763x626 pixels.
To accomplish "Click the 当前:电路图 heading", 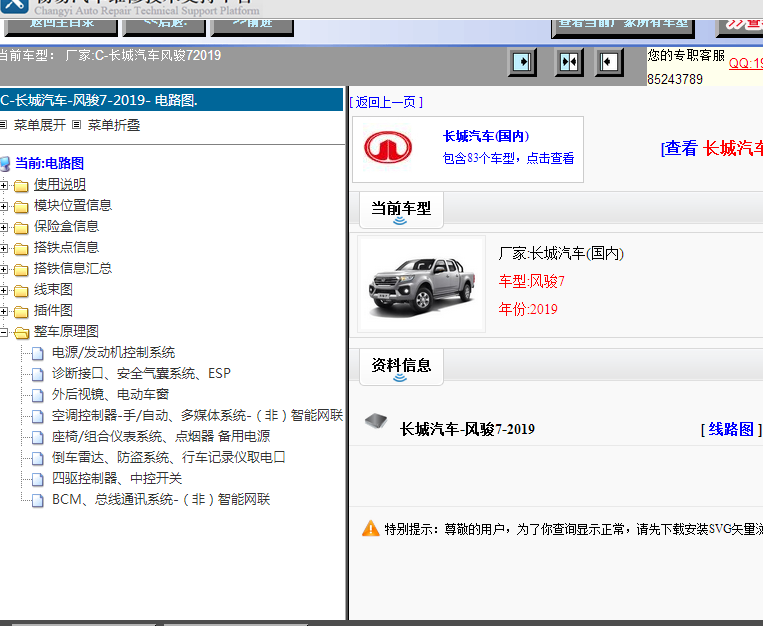I will click(x=49, y=163).
